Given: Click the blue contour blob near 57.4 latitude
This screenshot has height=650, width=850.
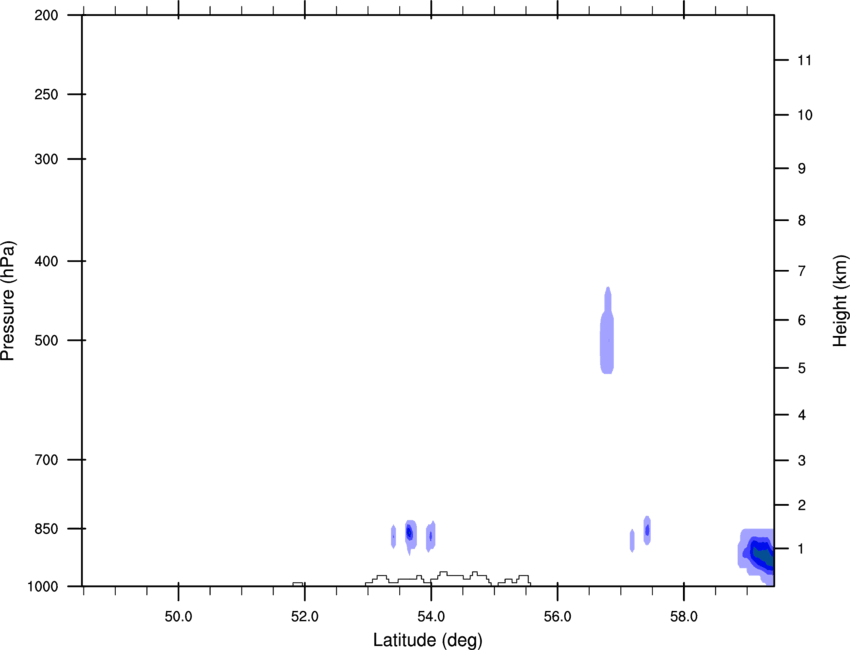Looking at the screenshot, I should (x=647, y=530).
